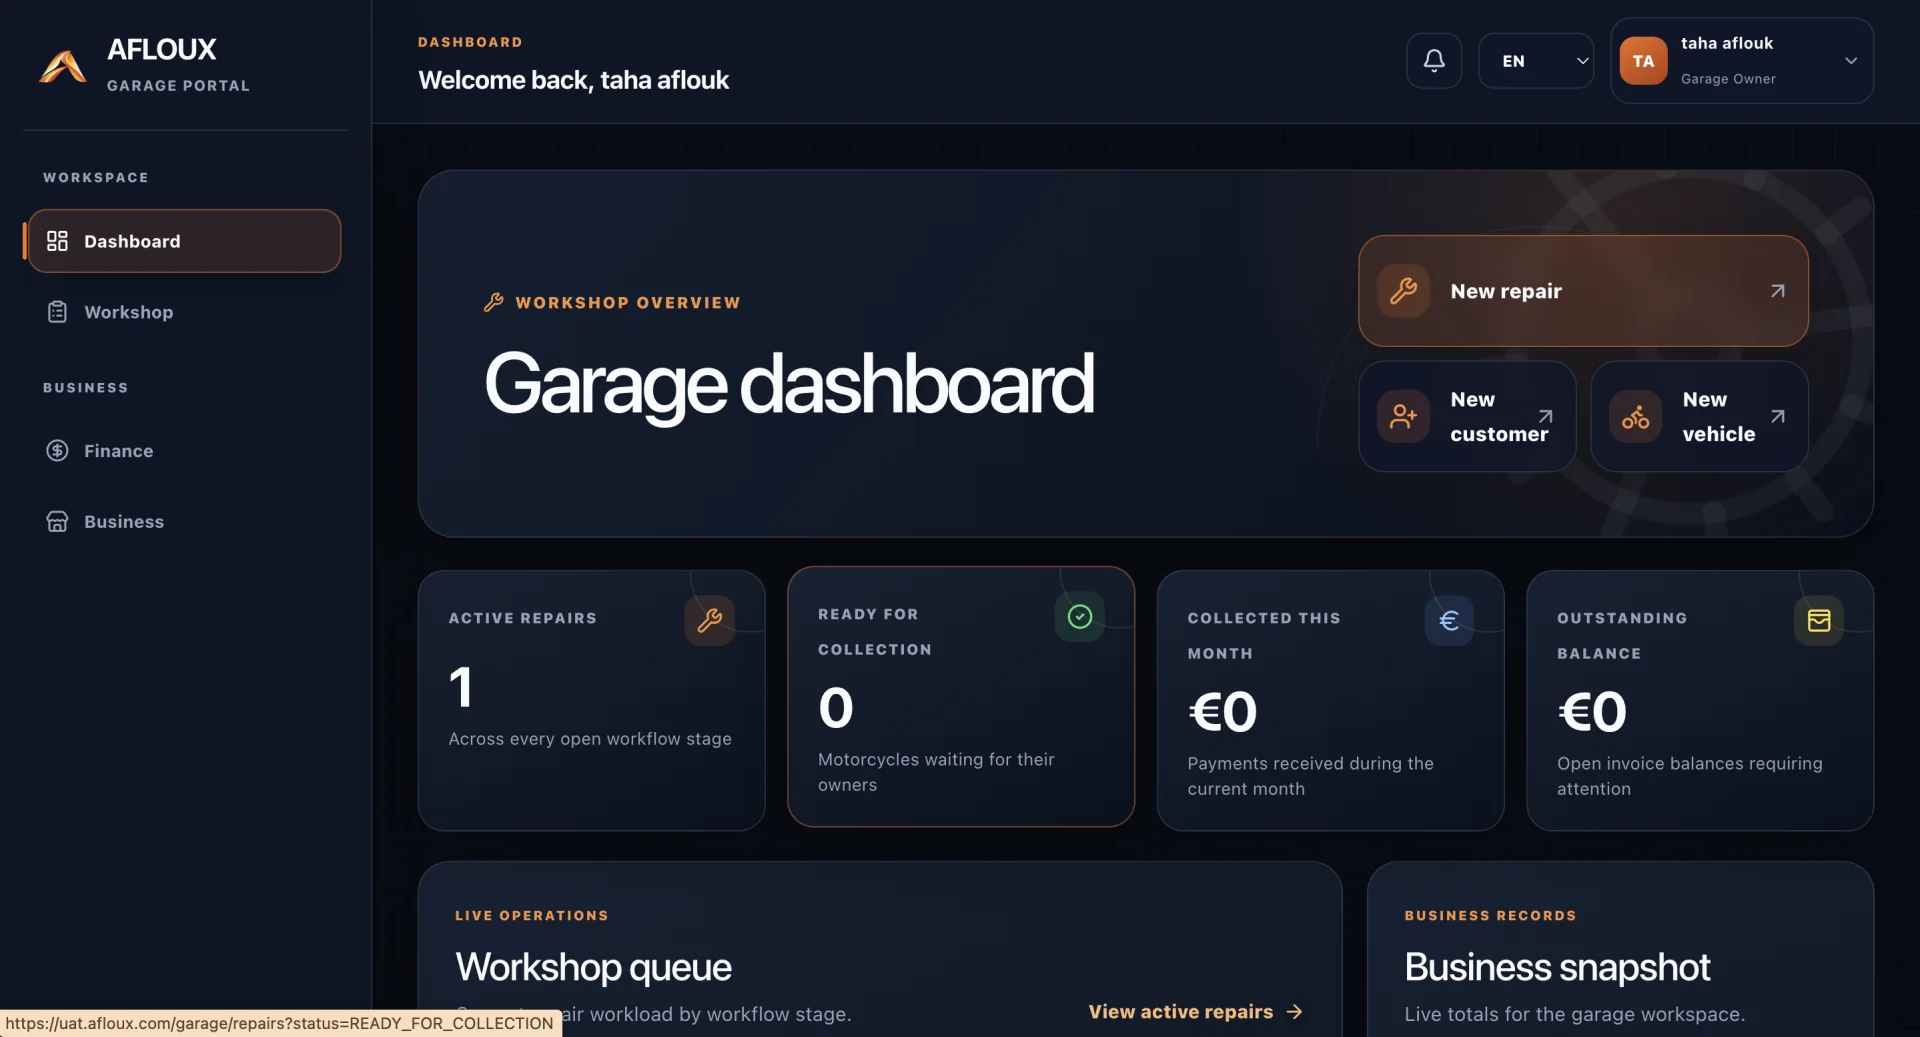1920x1037 pixels.
Task: Click the add-person icon on New customer
Action: click(x=1403, y=416)
